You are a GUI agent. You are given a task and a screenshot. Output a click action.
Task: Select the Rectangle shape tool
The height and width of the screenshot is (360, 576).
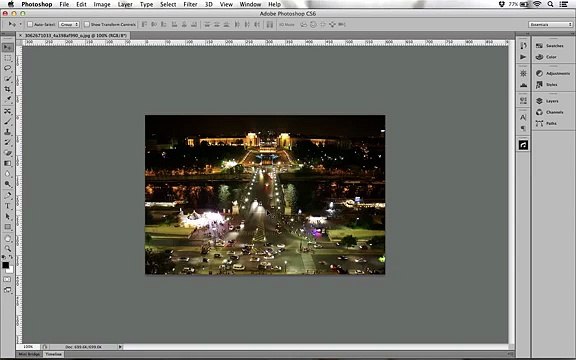click(x=7, y=227)
